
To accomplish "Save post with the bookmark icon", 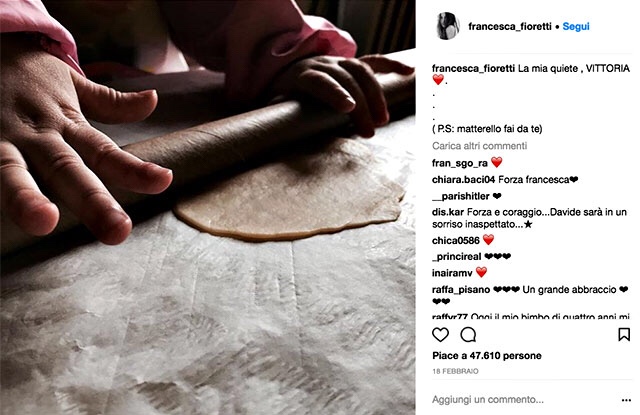I will pos(624,335).
